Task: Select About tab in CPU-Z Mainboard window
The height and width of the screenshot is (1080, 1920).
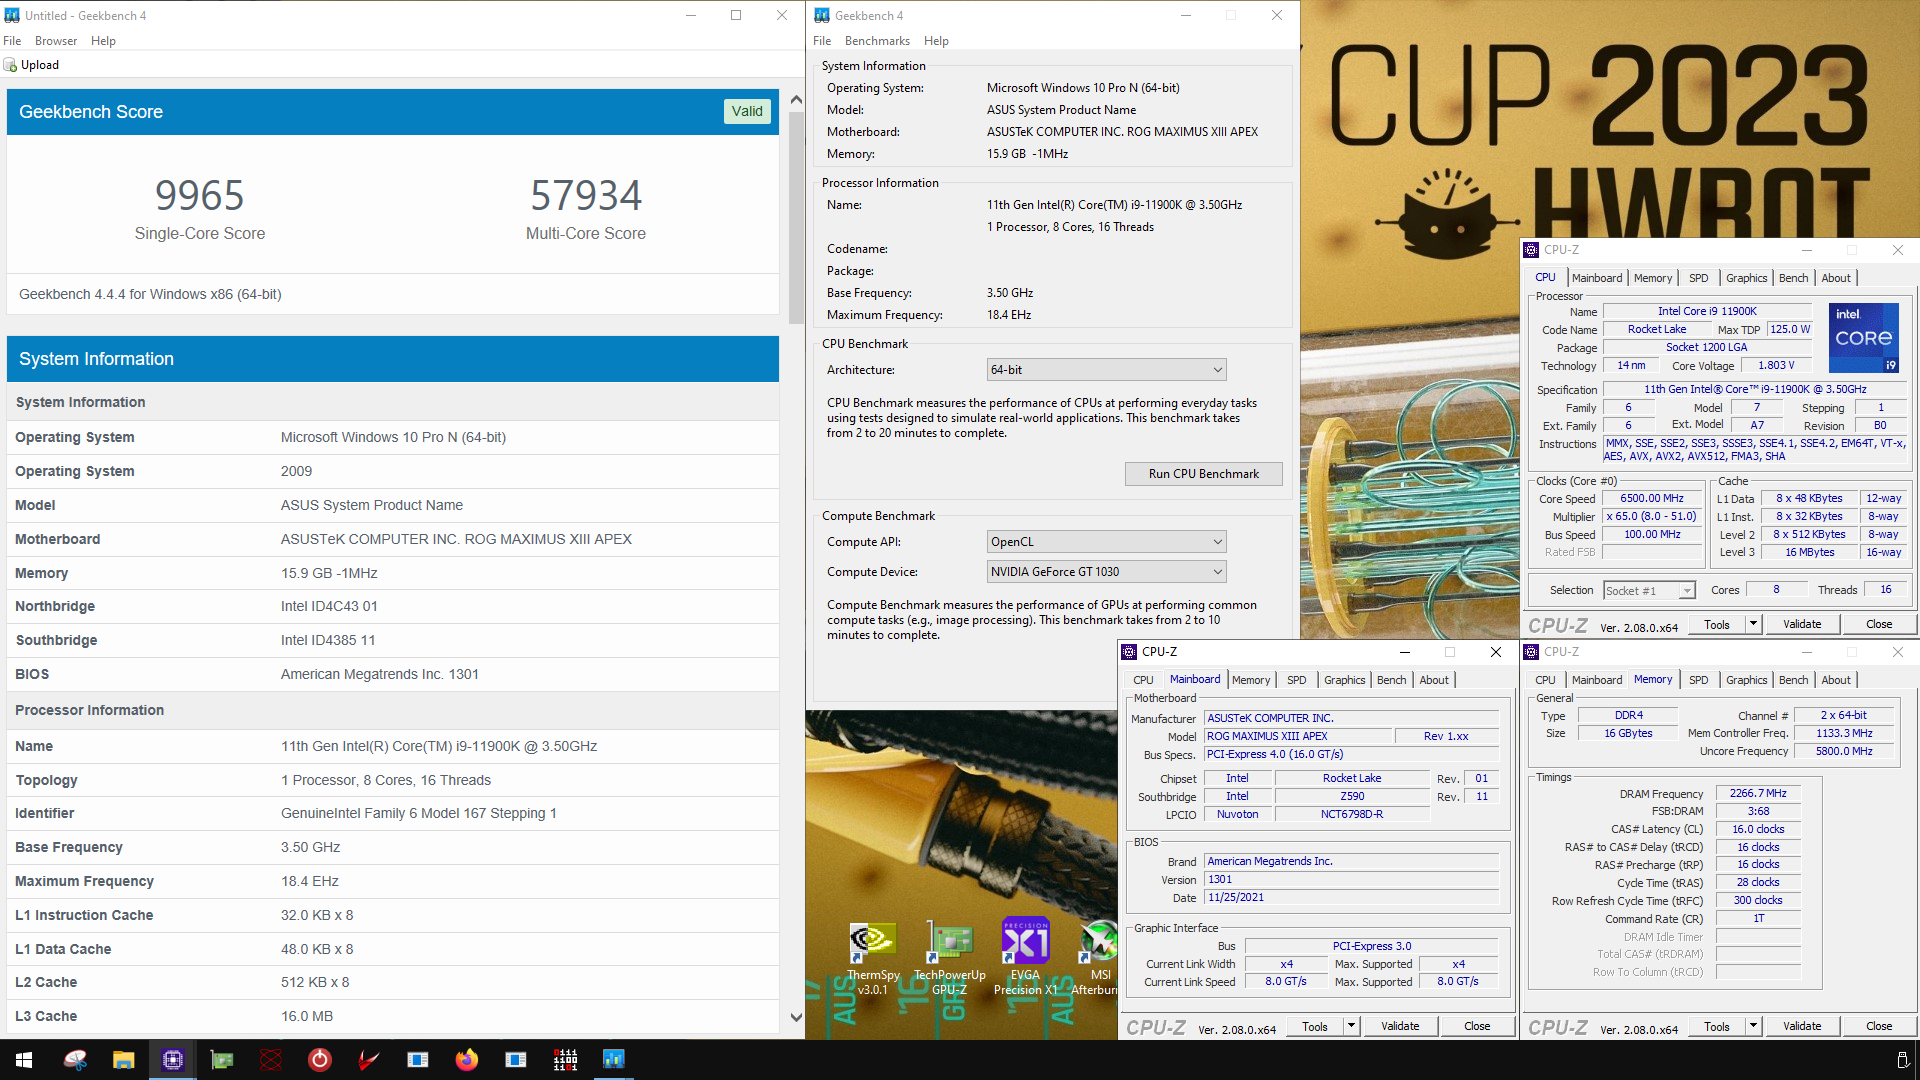Action: pos(1434,680)
